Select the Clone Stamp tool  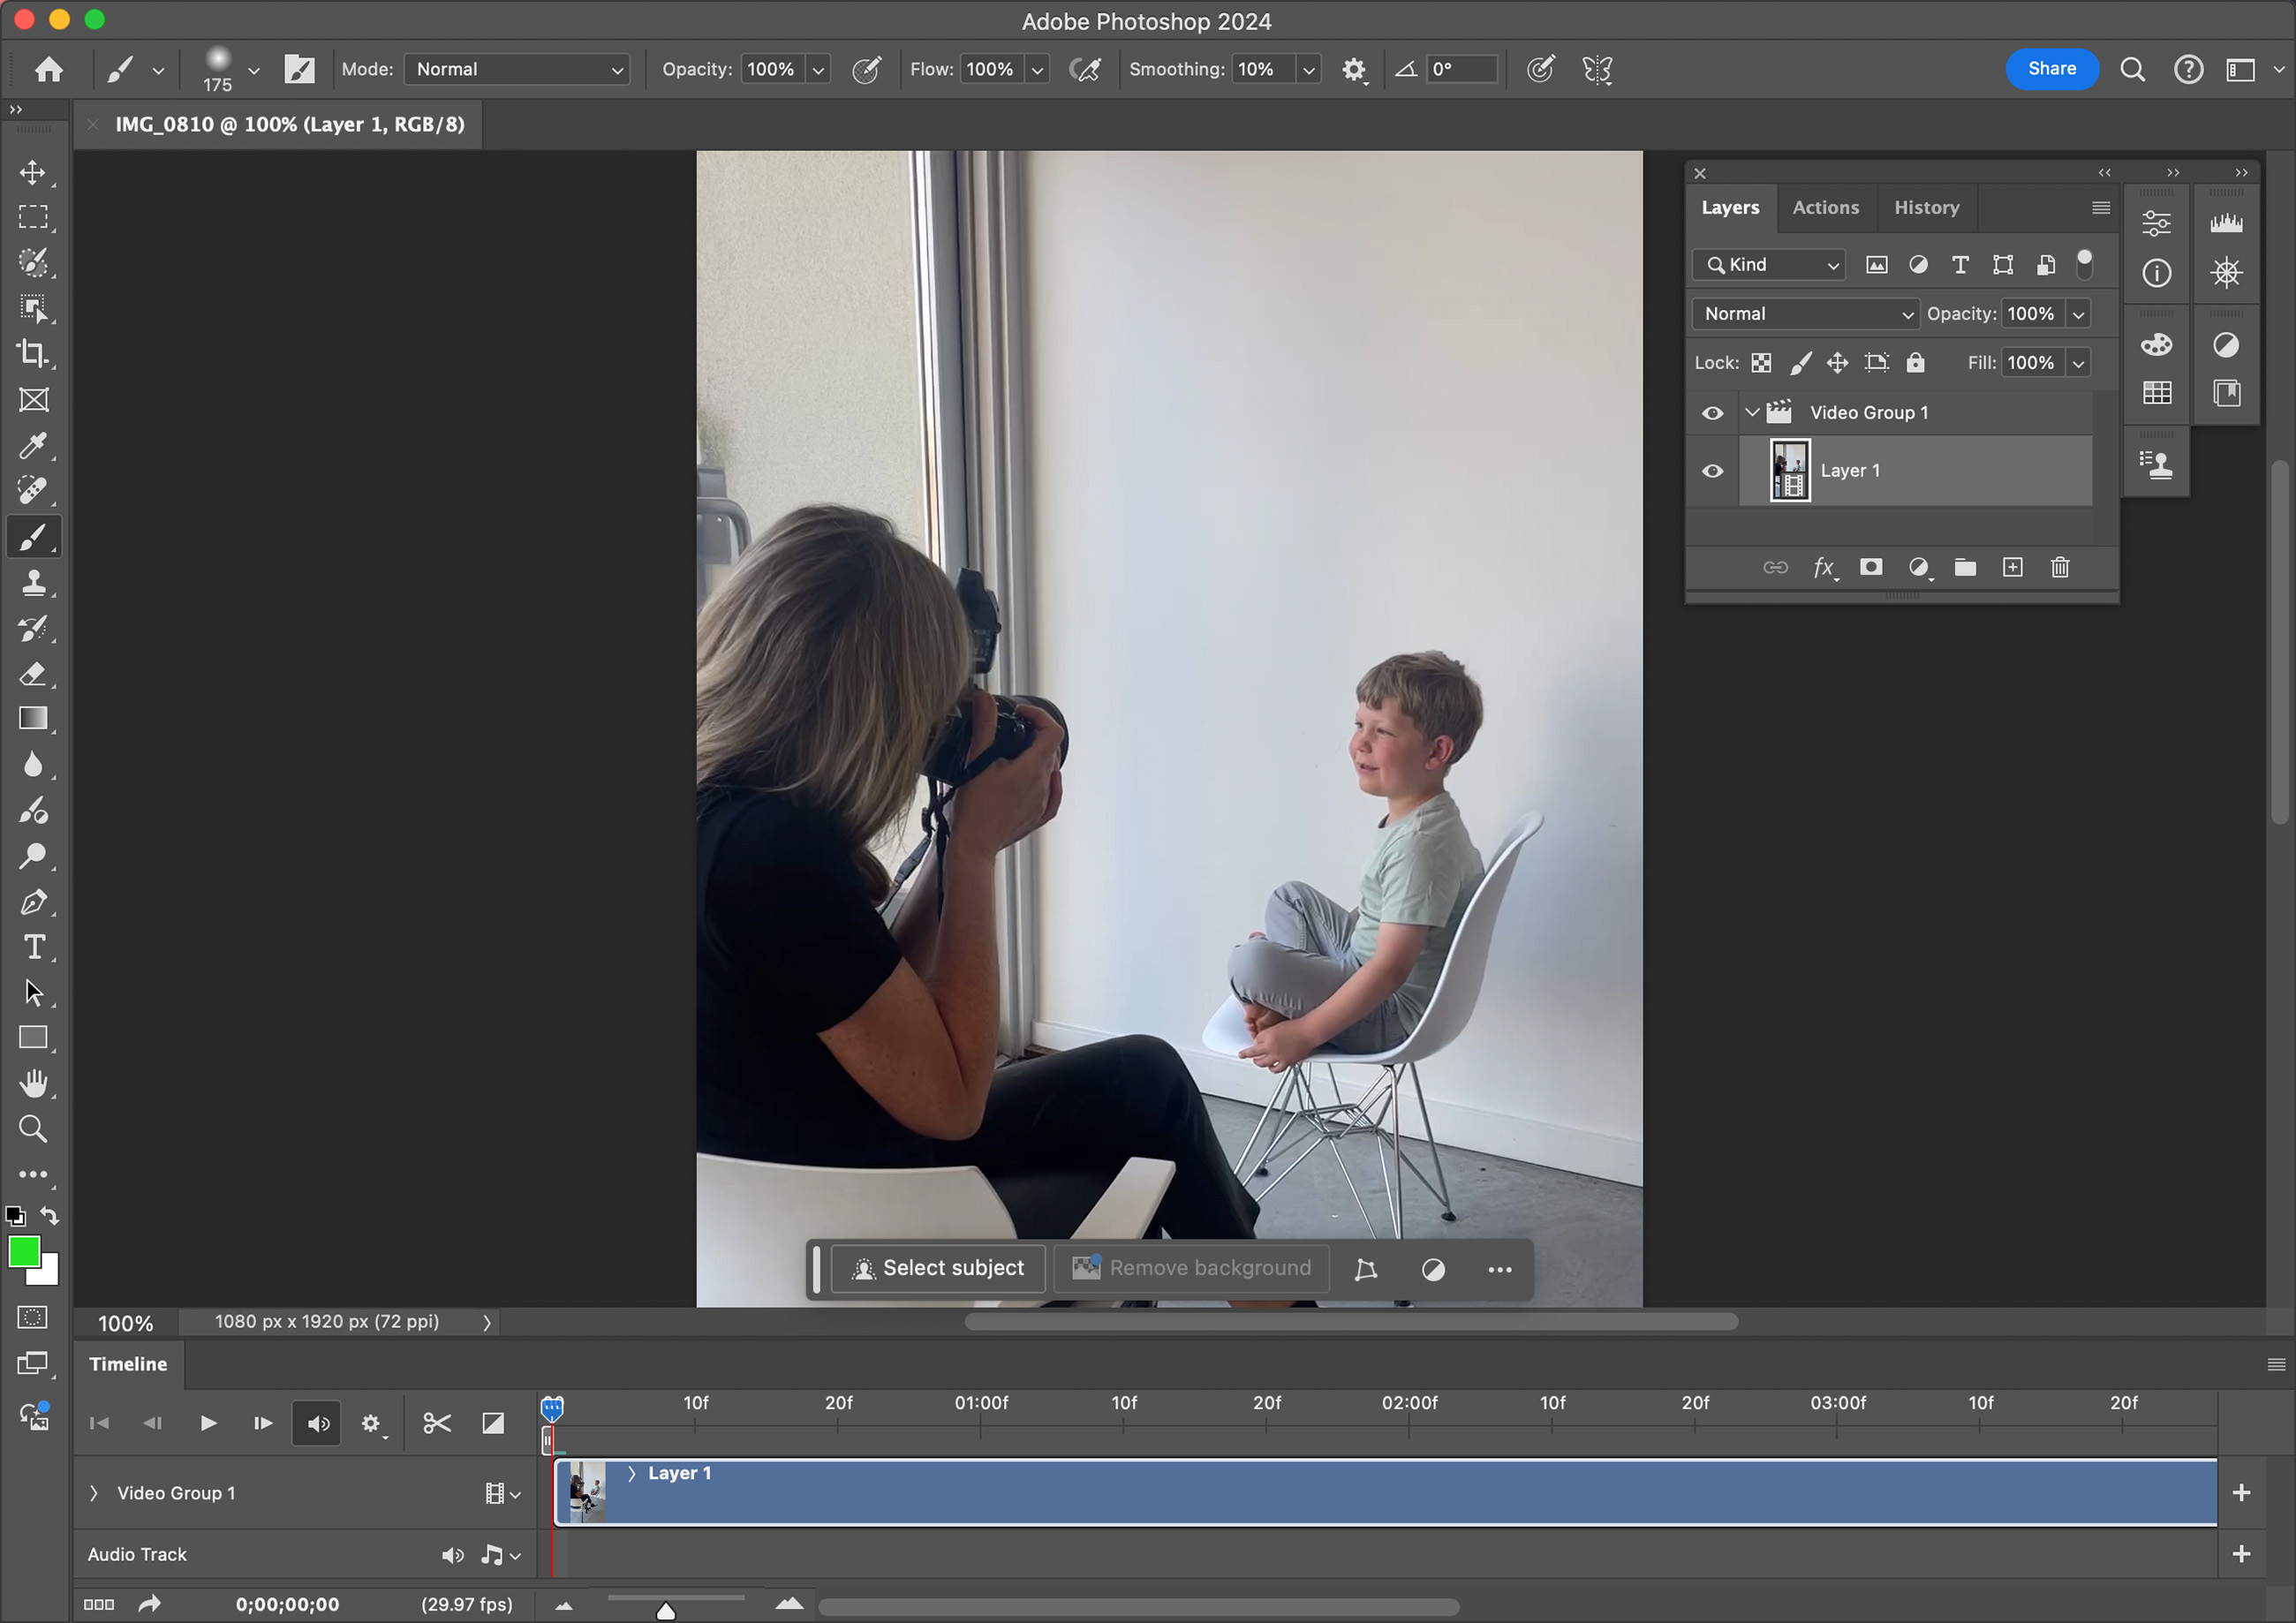(33, 583)
